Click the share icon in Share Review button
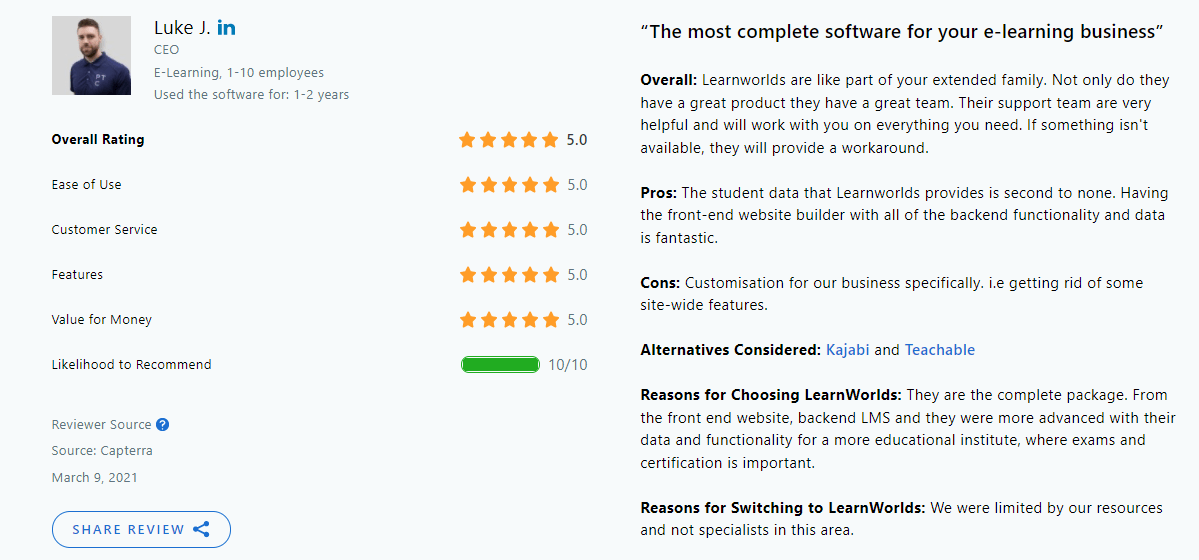1199x560 pixels. point(201,529)
